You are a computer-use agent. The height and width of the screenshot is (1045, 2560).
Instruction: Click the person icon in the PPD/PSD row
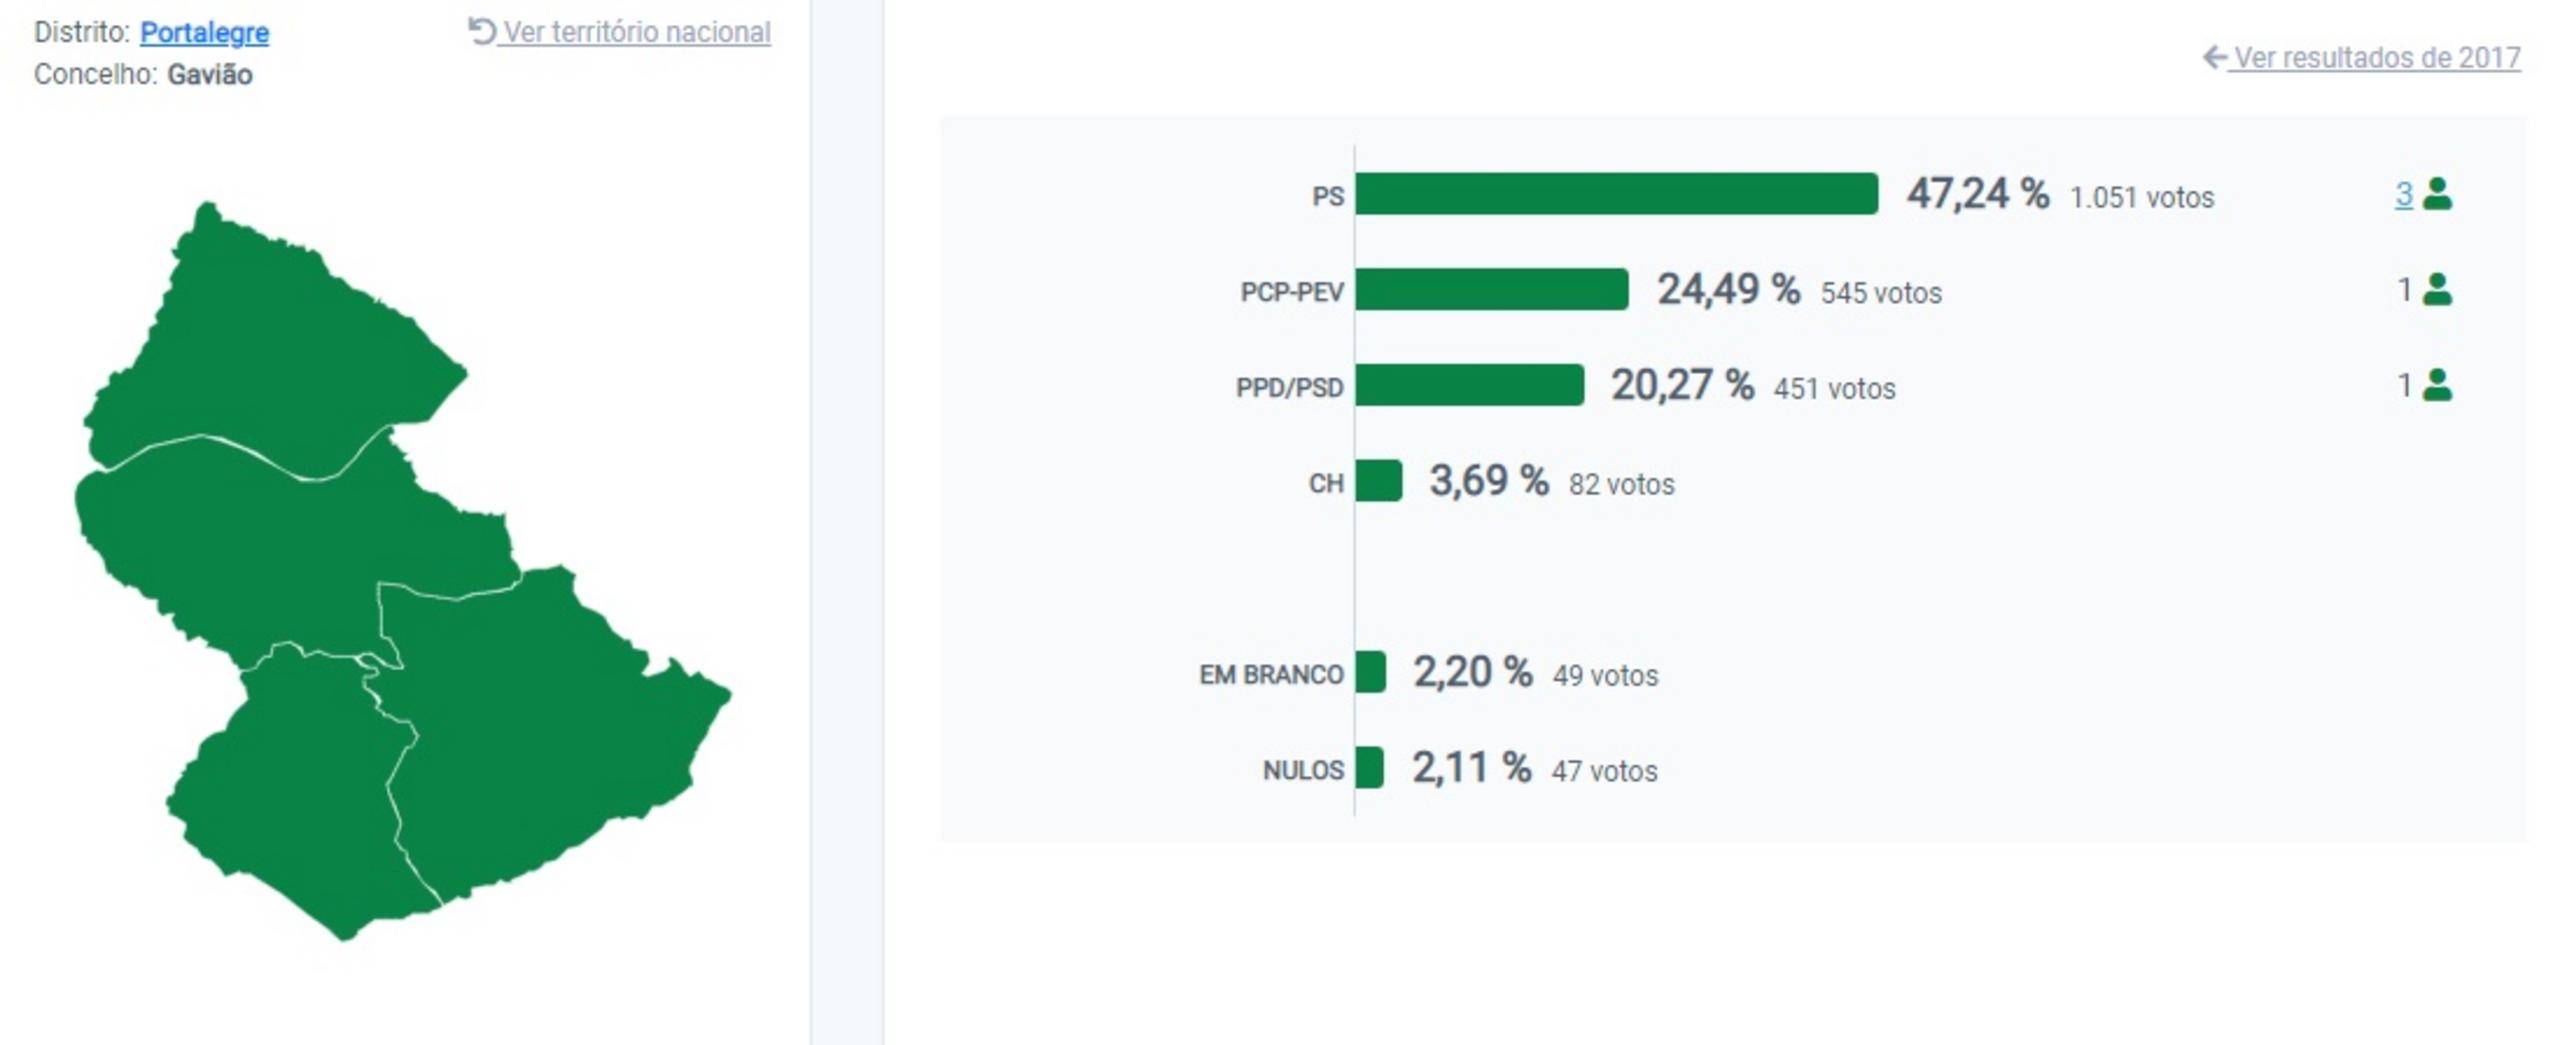pos(2437,385)
